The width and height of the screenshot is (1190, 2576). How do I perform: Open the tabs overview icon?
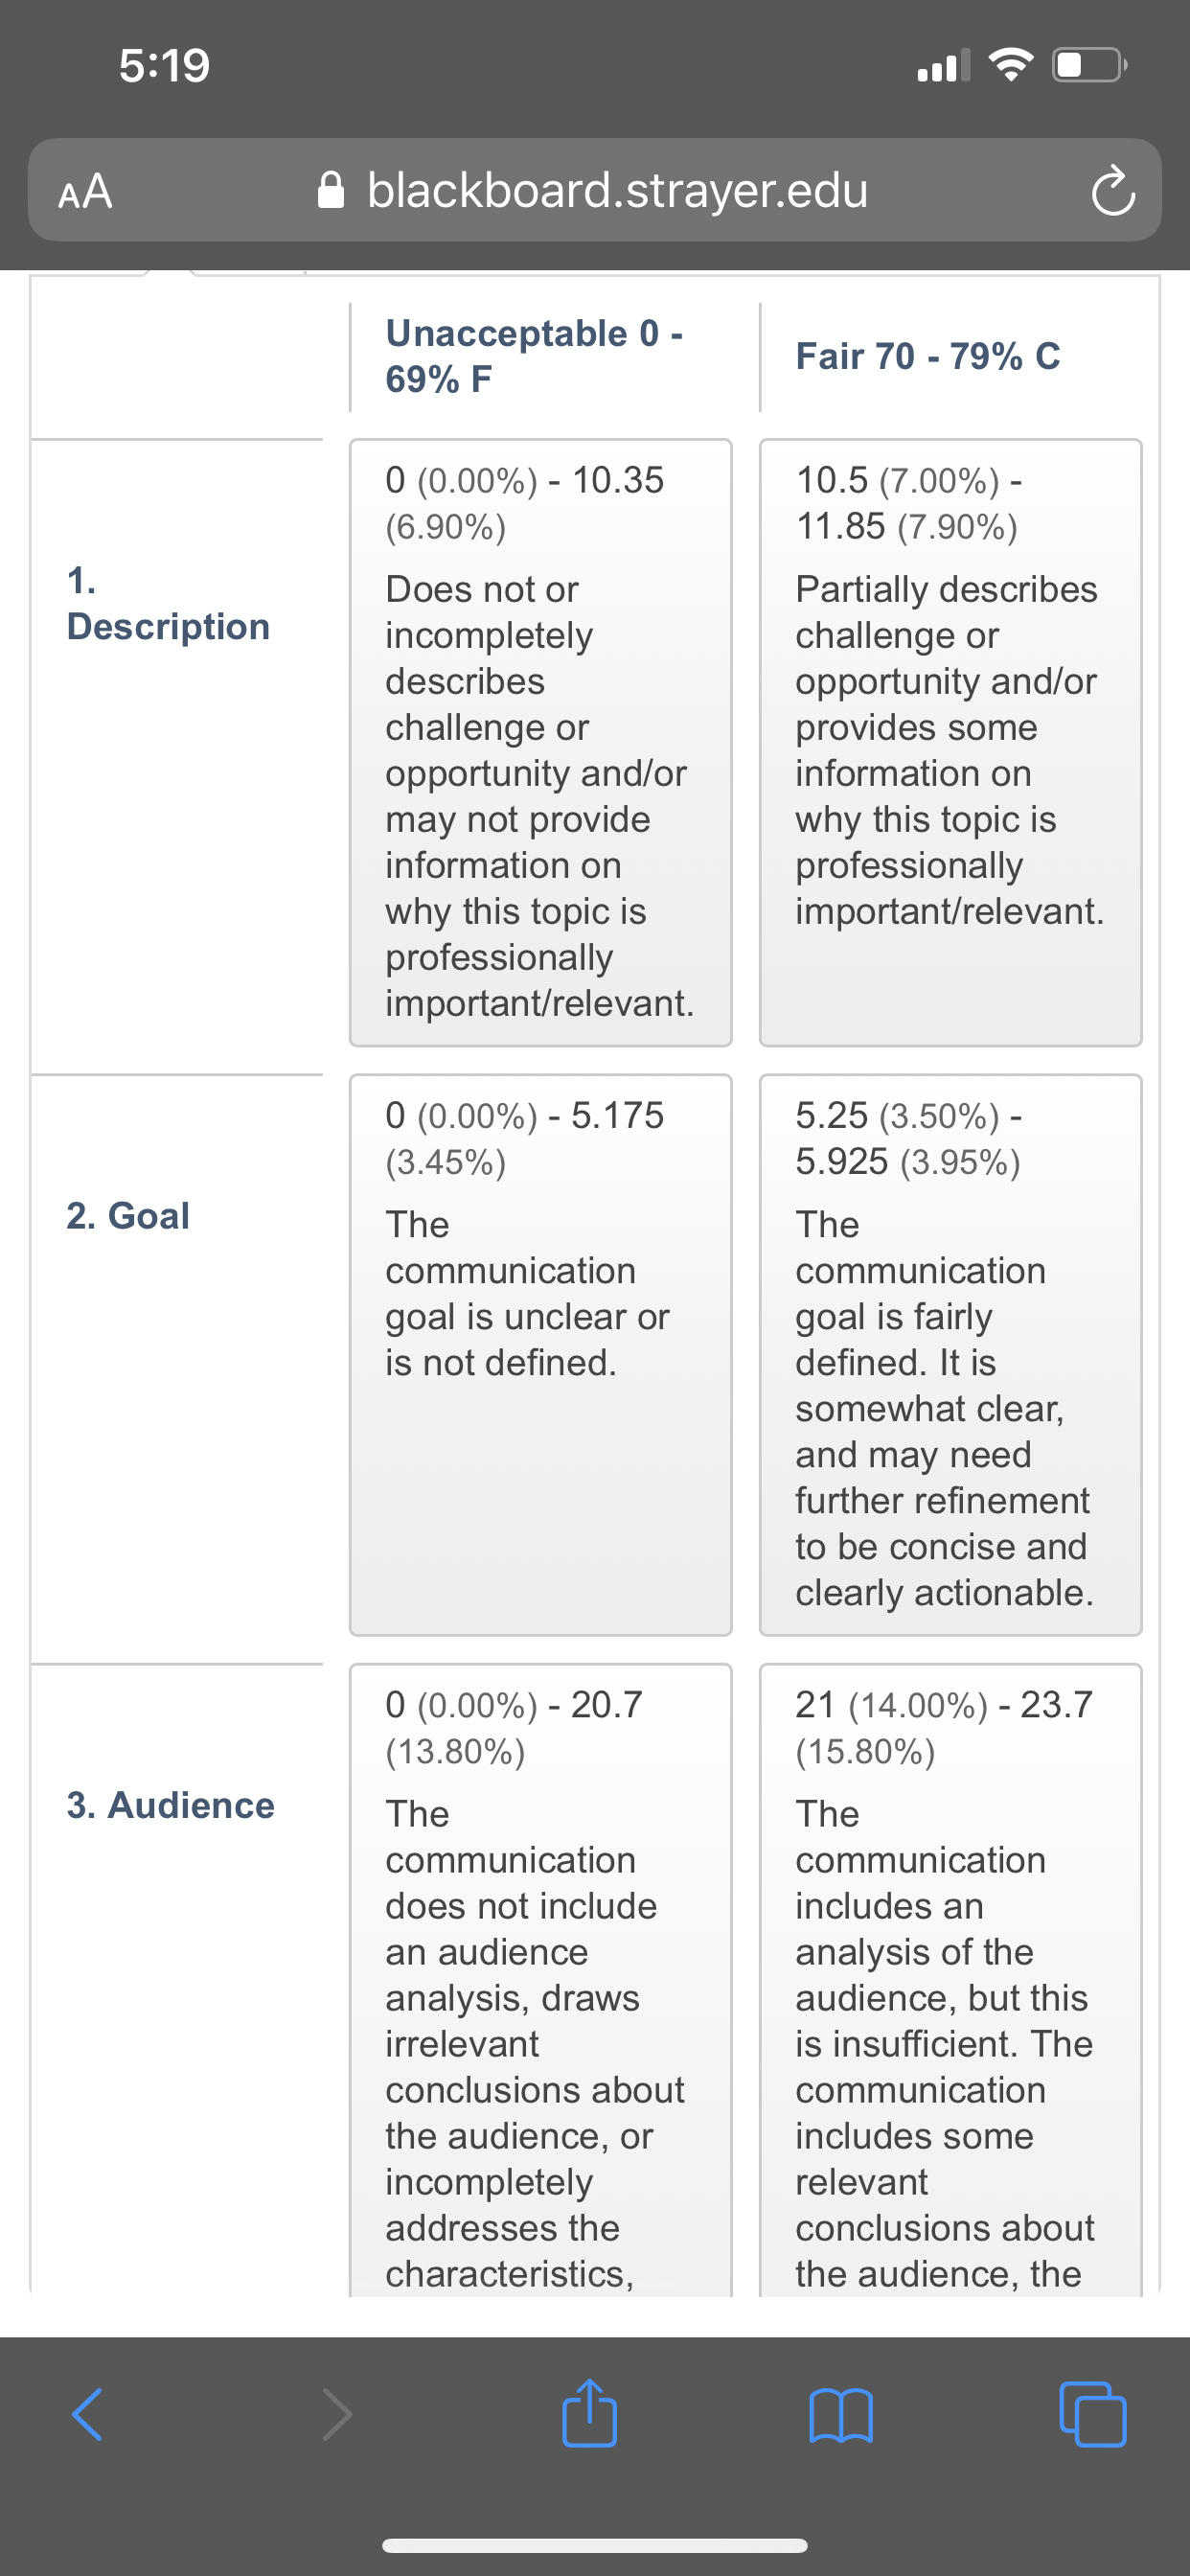point(1092,2414)
